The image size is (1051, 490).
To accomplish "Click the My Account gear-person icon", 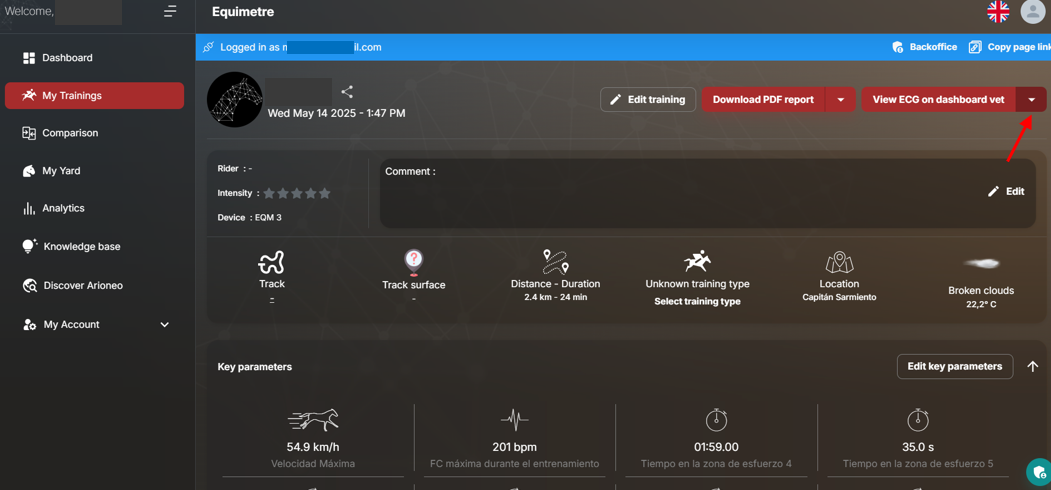I will click(29, 324).
